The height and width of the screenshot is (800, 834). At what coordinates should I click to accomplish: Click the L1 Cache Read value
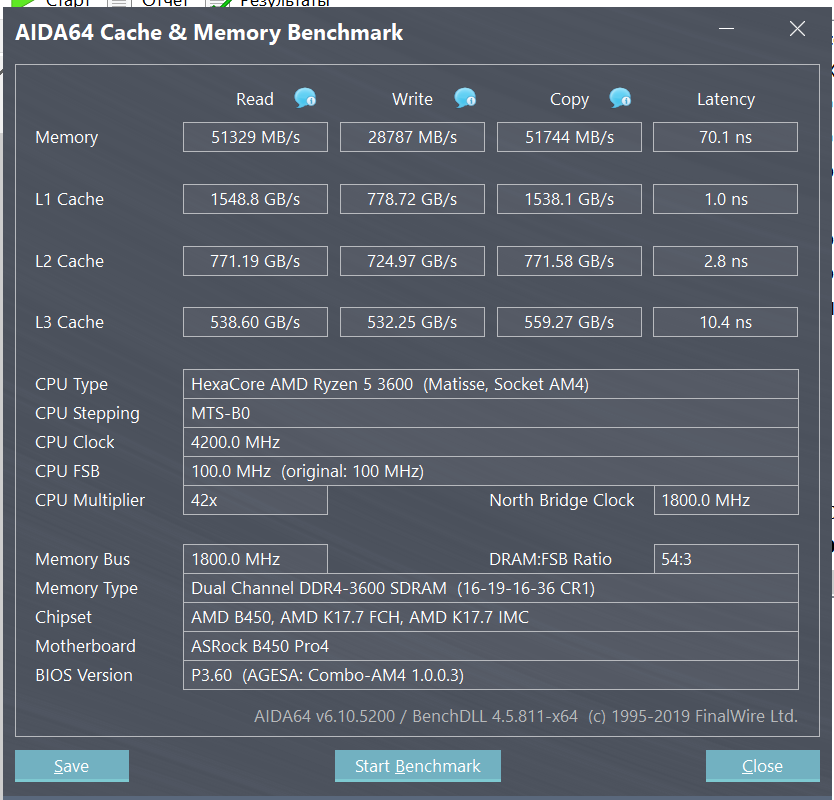pos(255,199)
